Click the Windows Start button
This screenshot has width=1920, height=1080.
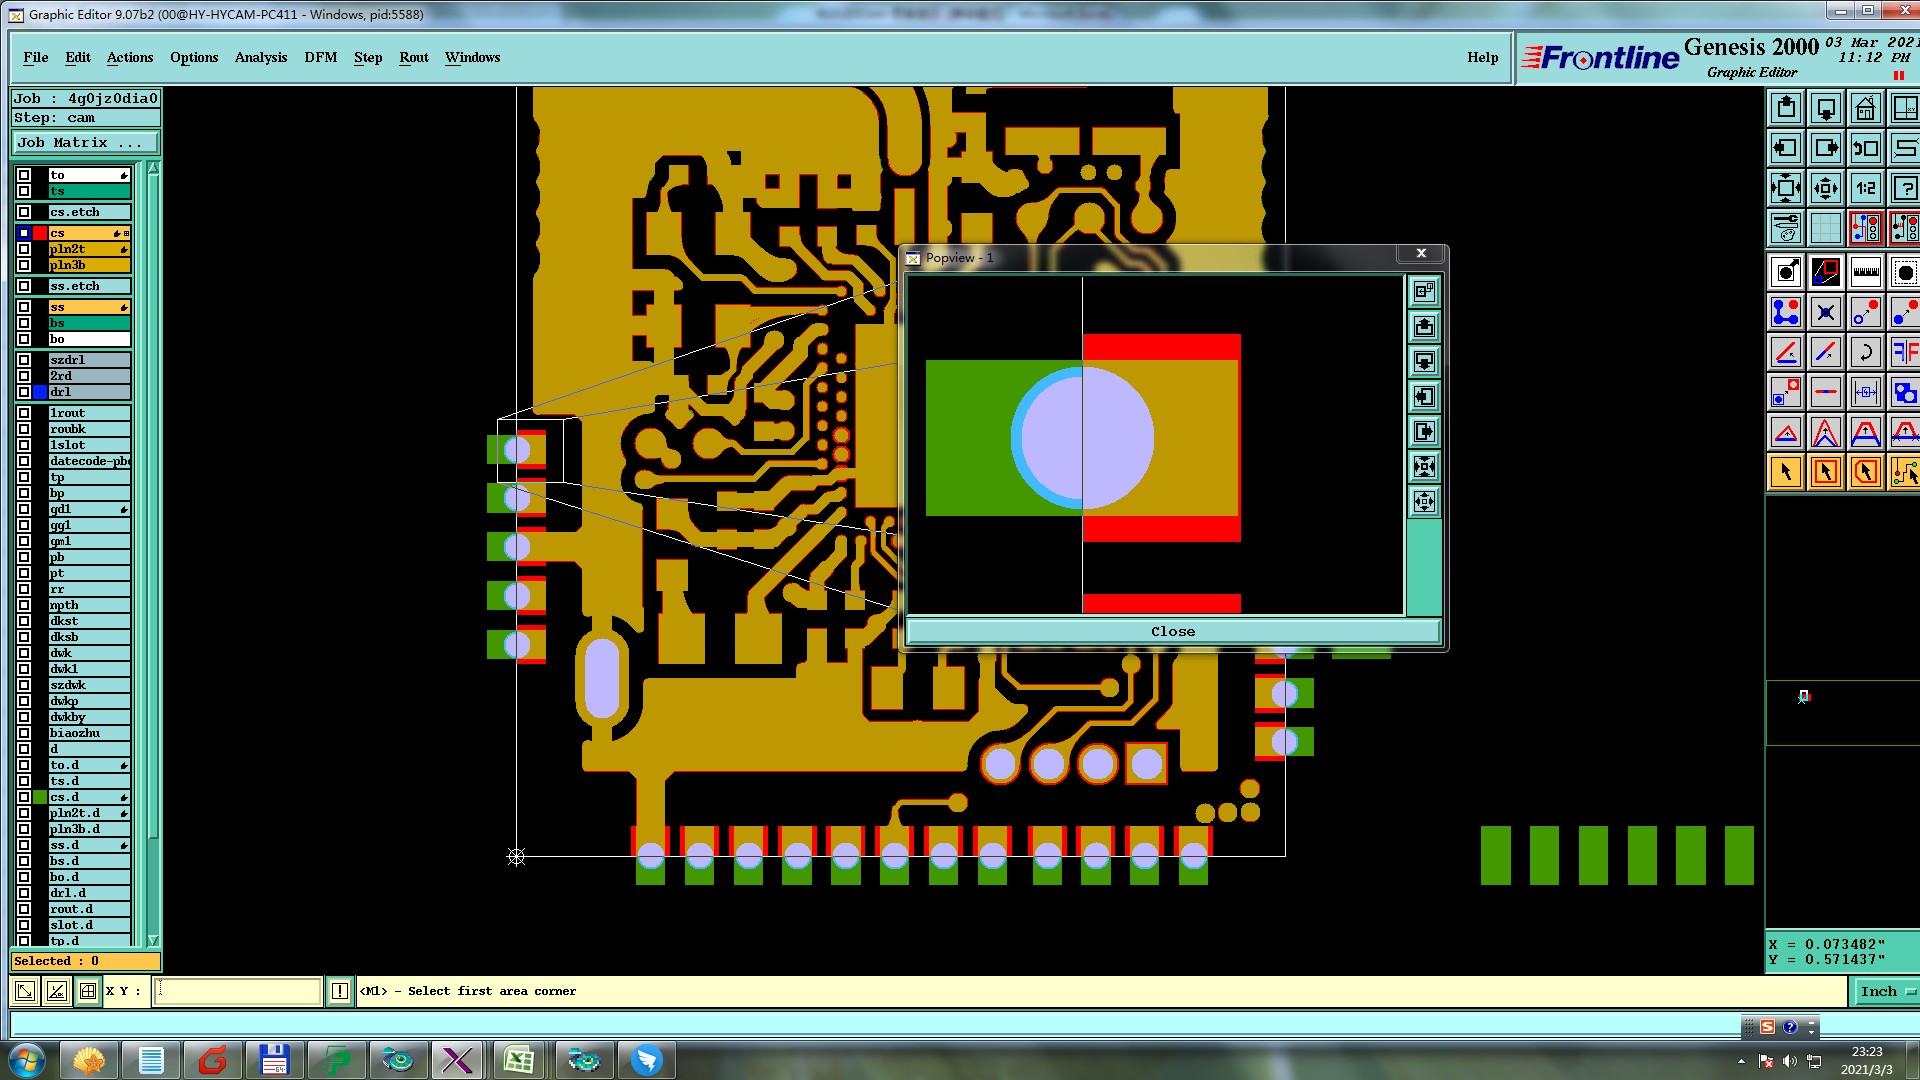pos(27,1059)
